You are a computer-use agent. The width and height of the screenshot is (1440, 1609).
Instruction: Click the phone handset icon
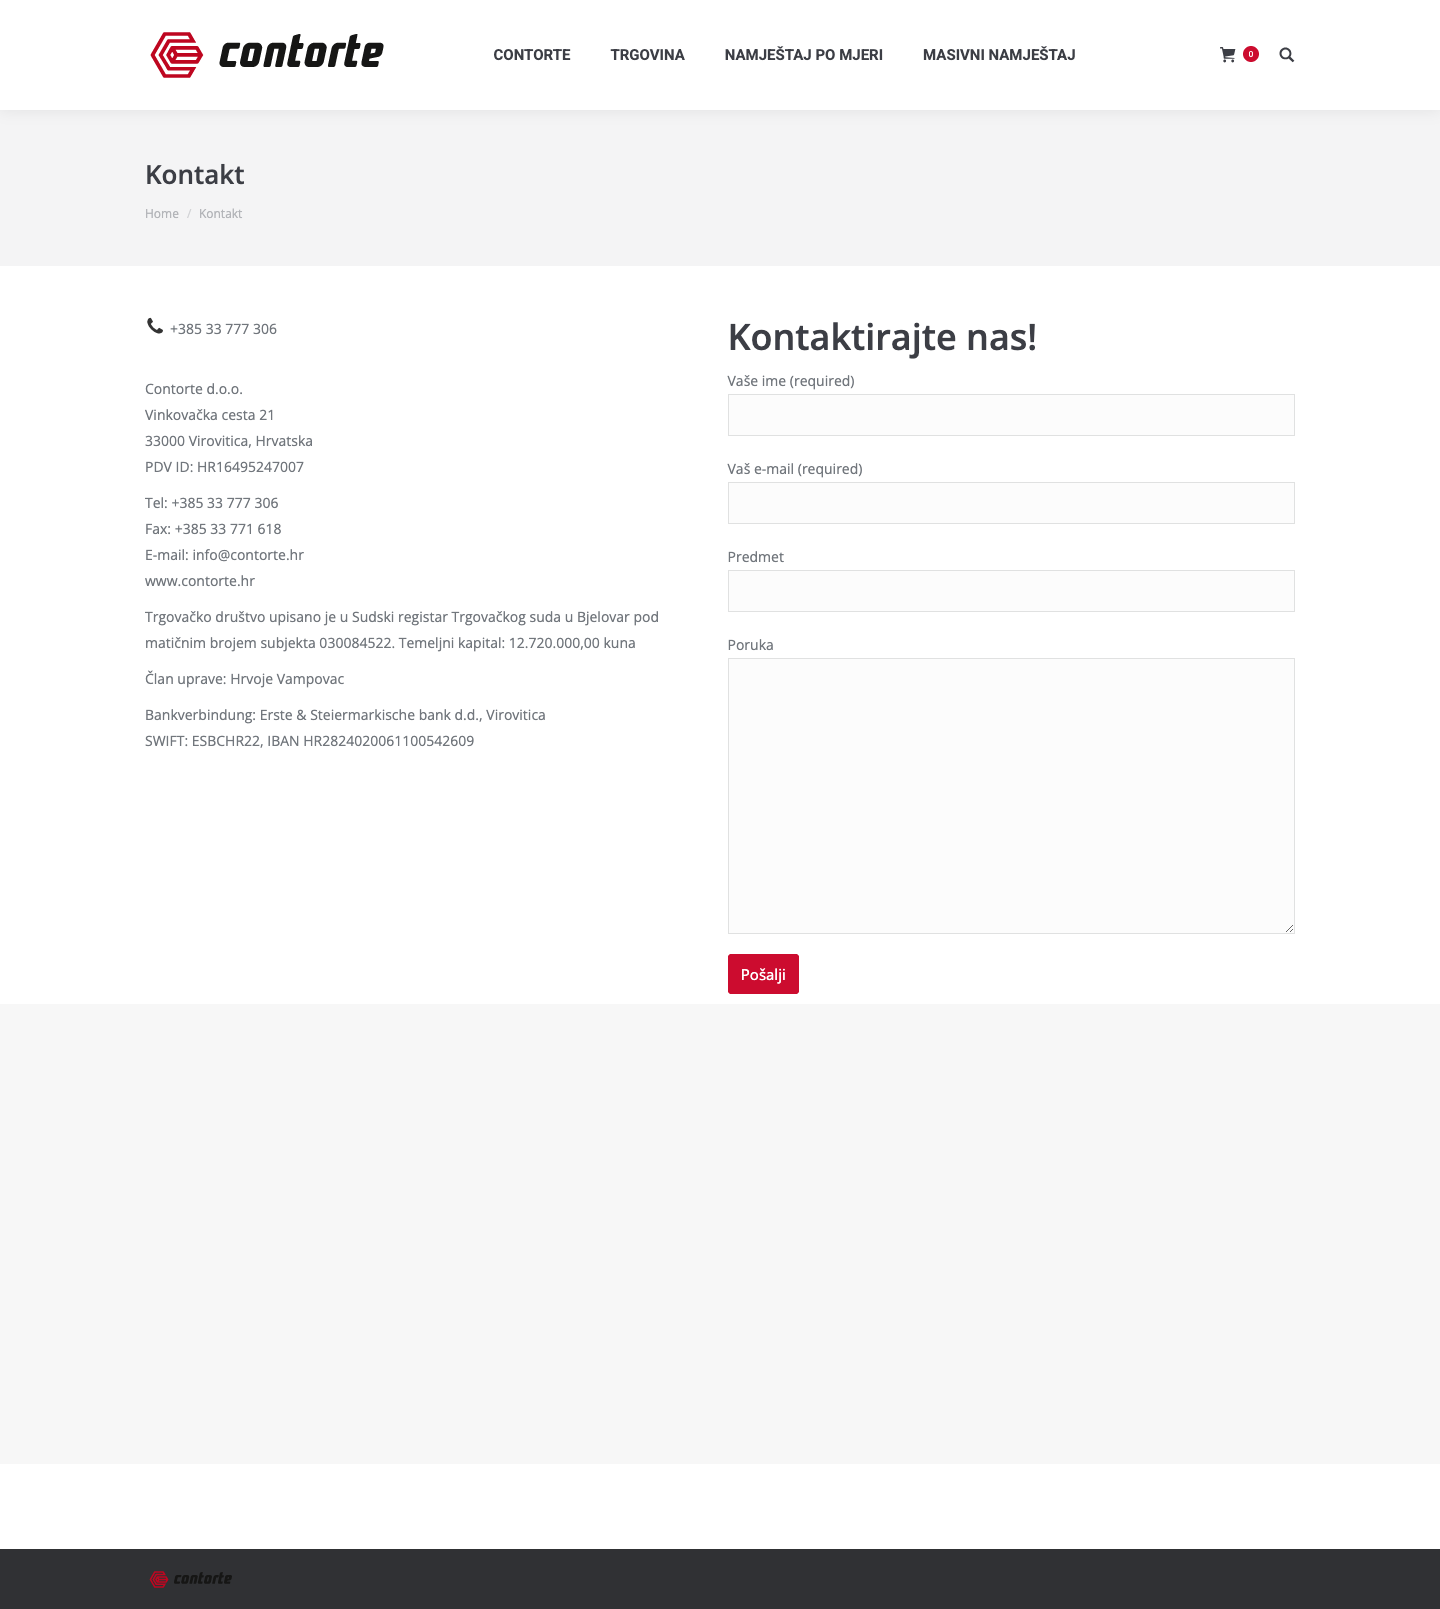point(155,326)
